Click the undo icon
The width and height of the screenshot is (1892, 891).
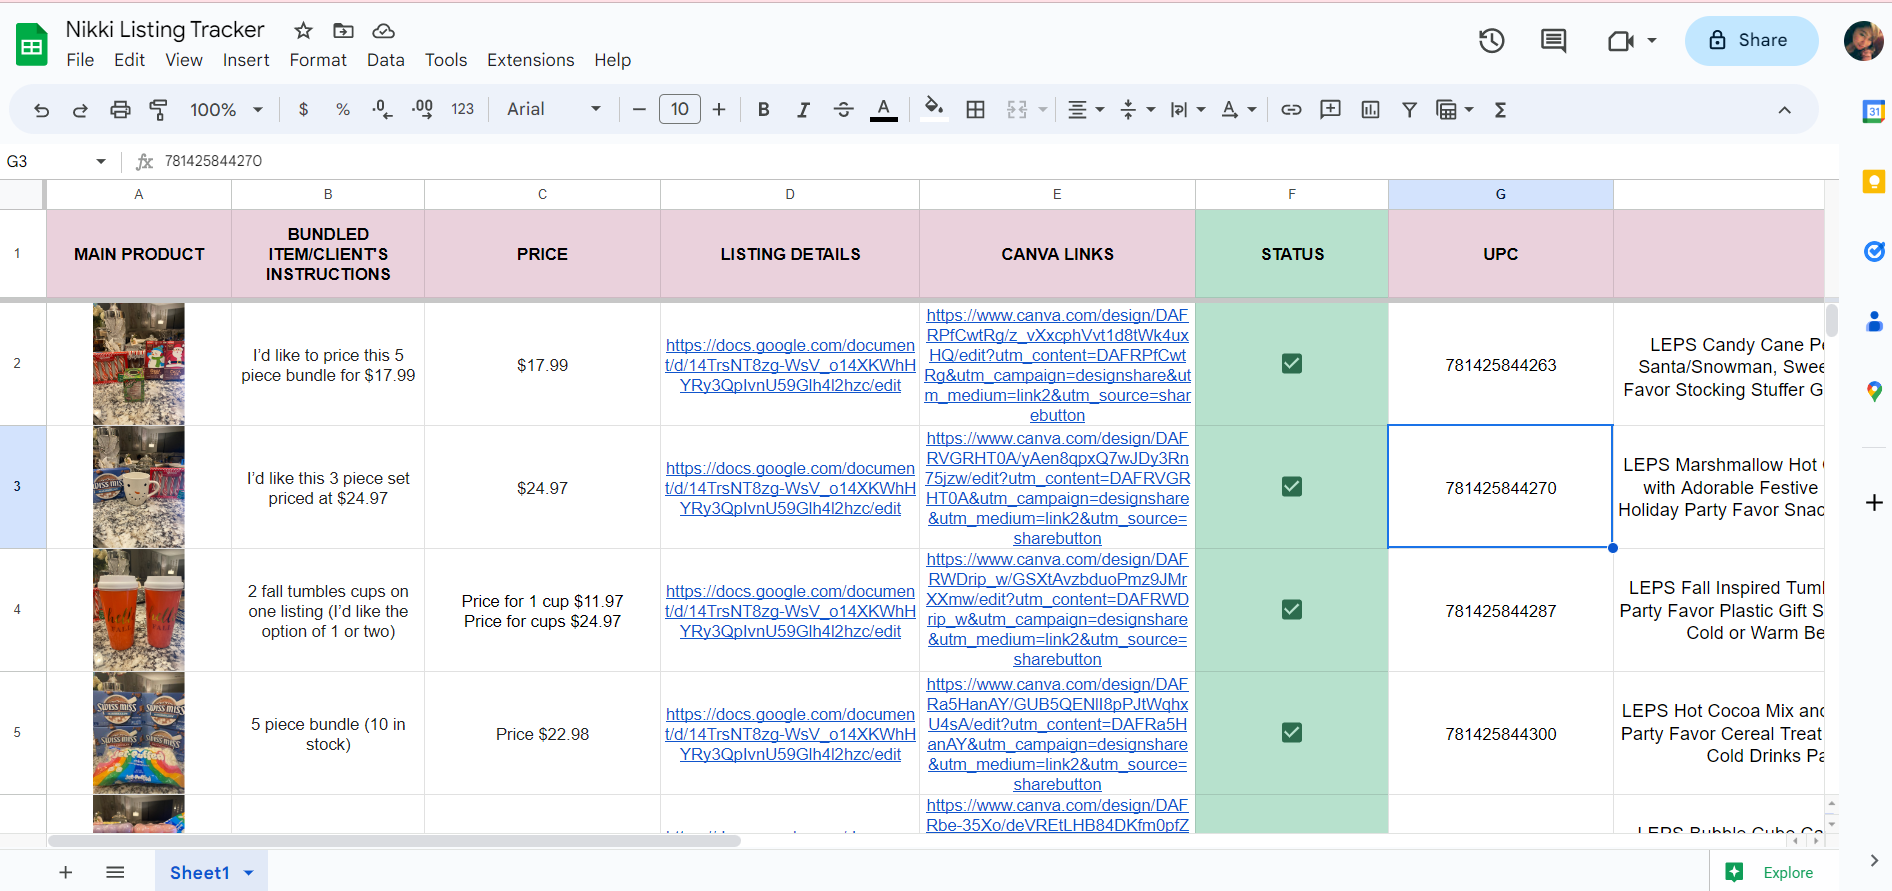coord(41,110)
